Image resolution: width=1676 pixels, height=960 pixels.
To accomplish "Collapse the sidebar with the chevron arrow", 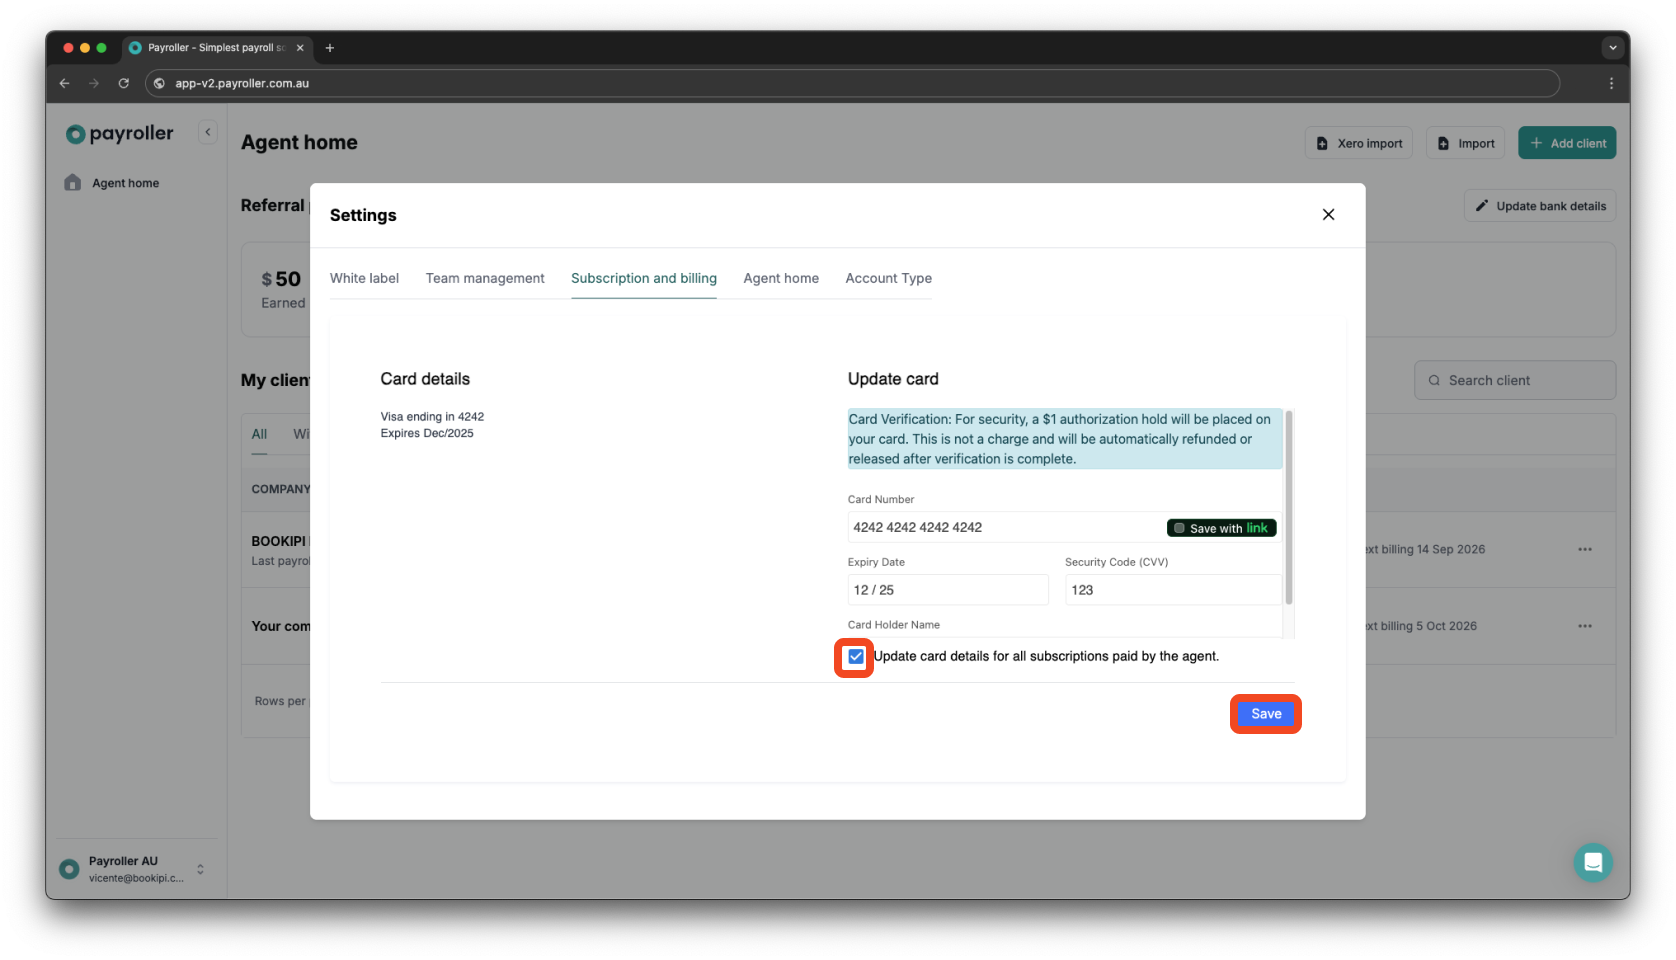I will (208, 131).
